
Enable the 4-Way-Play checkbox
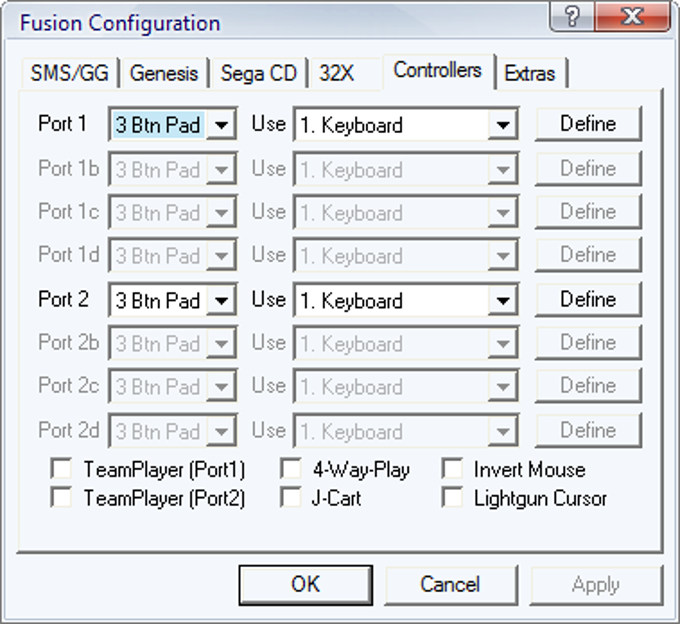291,469
